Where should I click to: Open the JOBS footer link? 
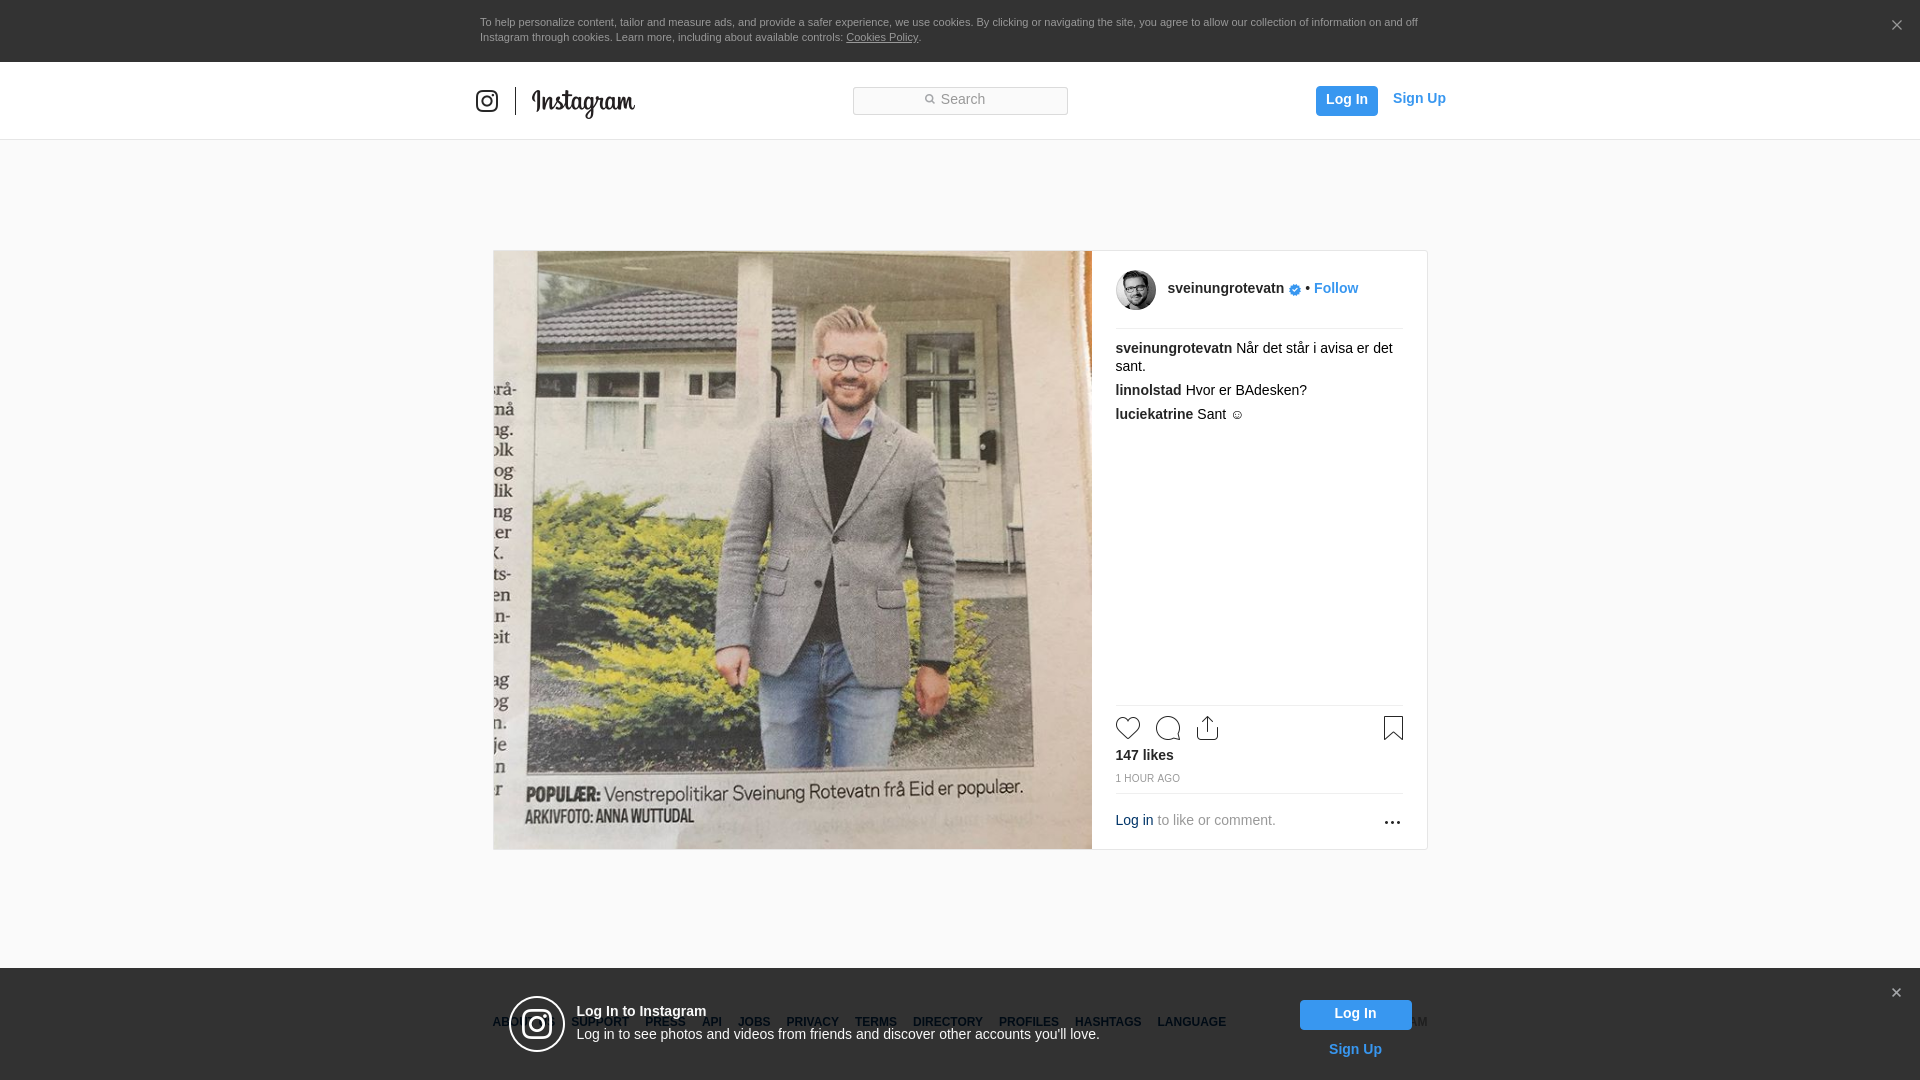tap(754, 1022)
